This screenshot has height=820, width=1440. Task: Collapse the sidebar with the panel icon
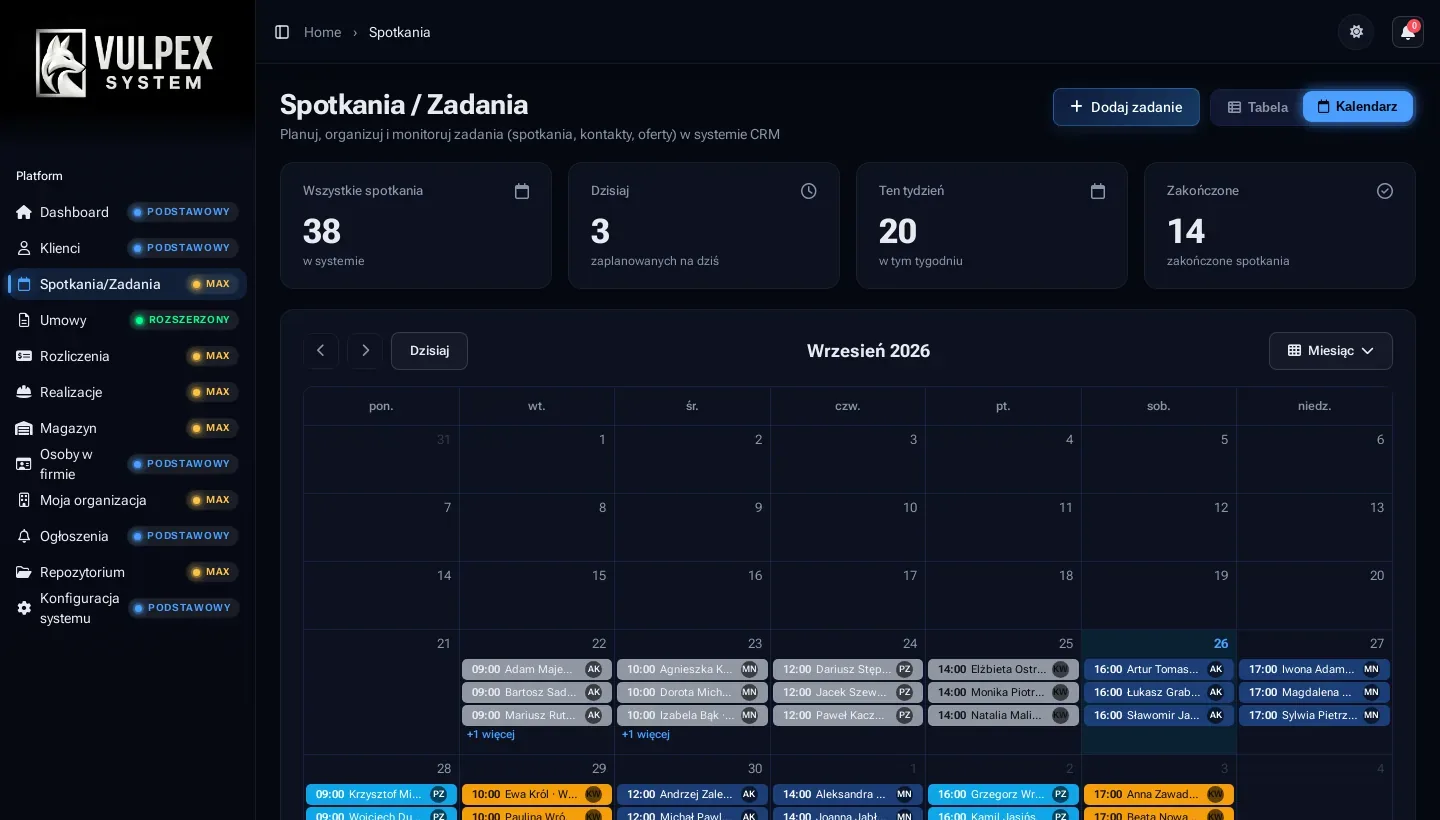282,32
